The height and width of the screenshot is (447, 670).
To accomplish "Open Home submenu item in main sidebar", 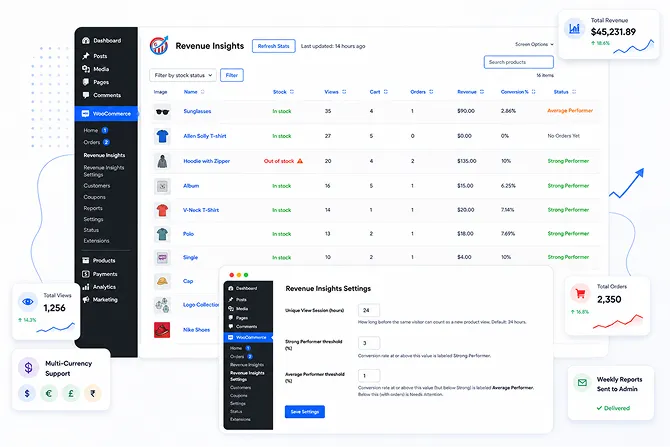I will (95, 130).
